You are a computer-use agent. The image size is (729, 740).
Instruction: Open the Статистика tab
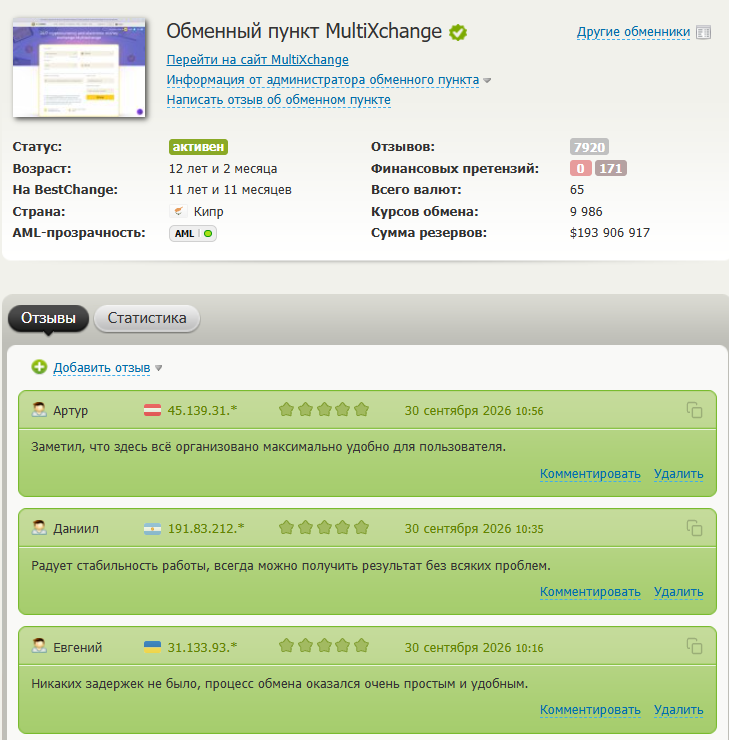point(147,318)
